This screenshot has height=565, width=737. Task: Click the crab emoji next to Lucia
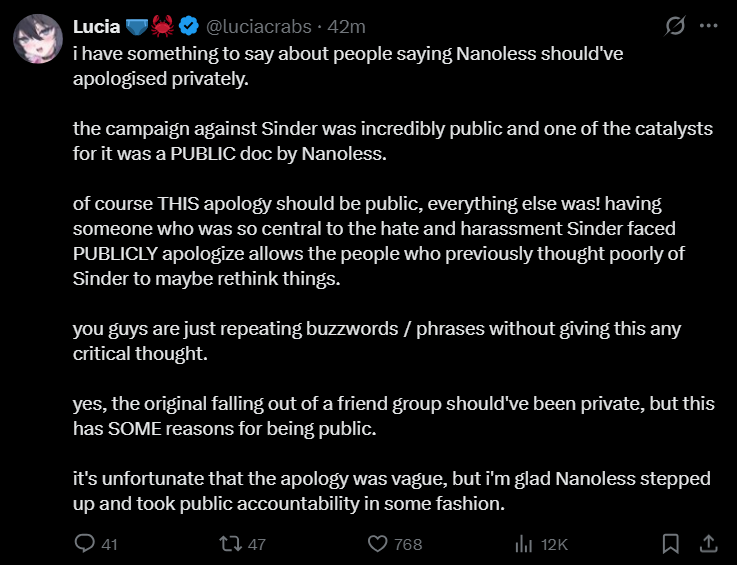pos(162,26)
